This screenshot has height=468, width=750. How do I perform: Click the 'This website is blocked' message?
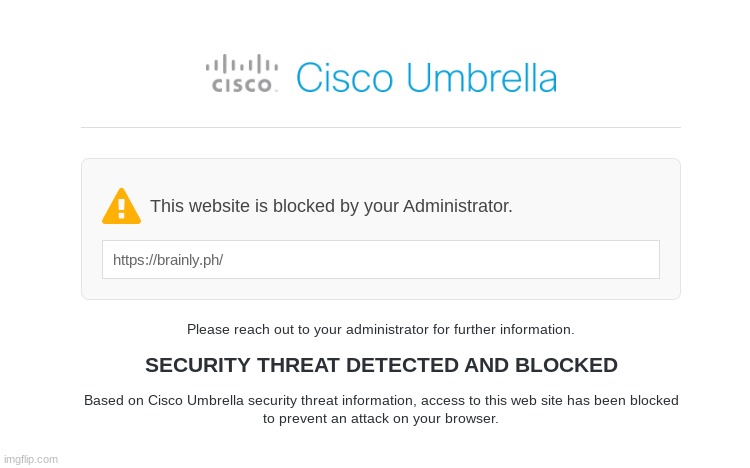coord(331,206)
